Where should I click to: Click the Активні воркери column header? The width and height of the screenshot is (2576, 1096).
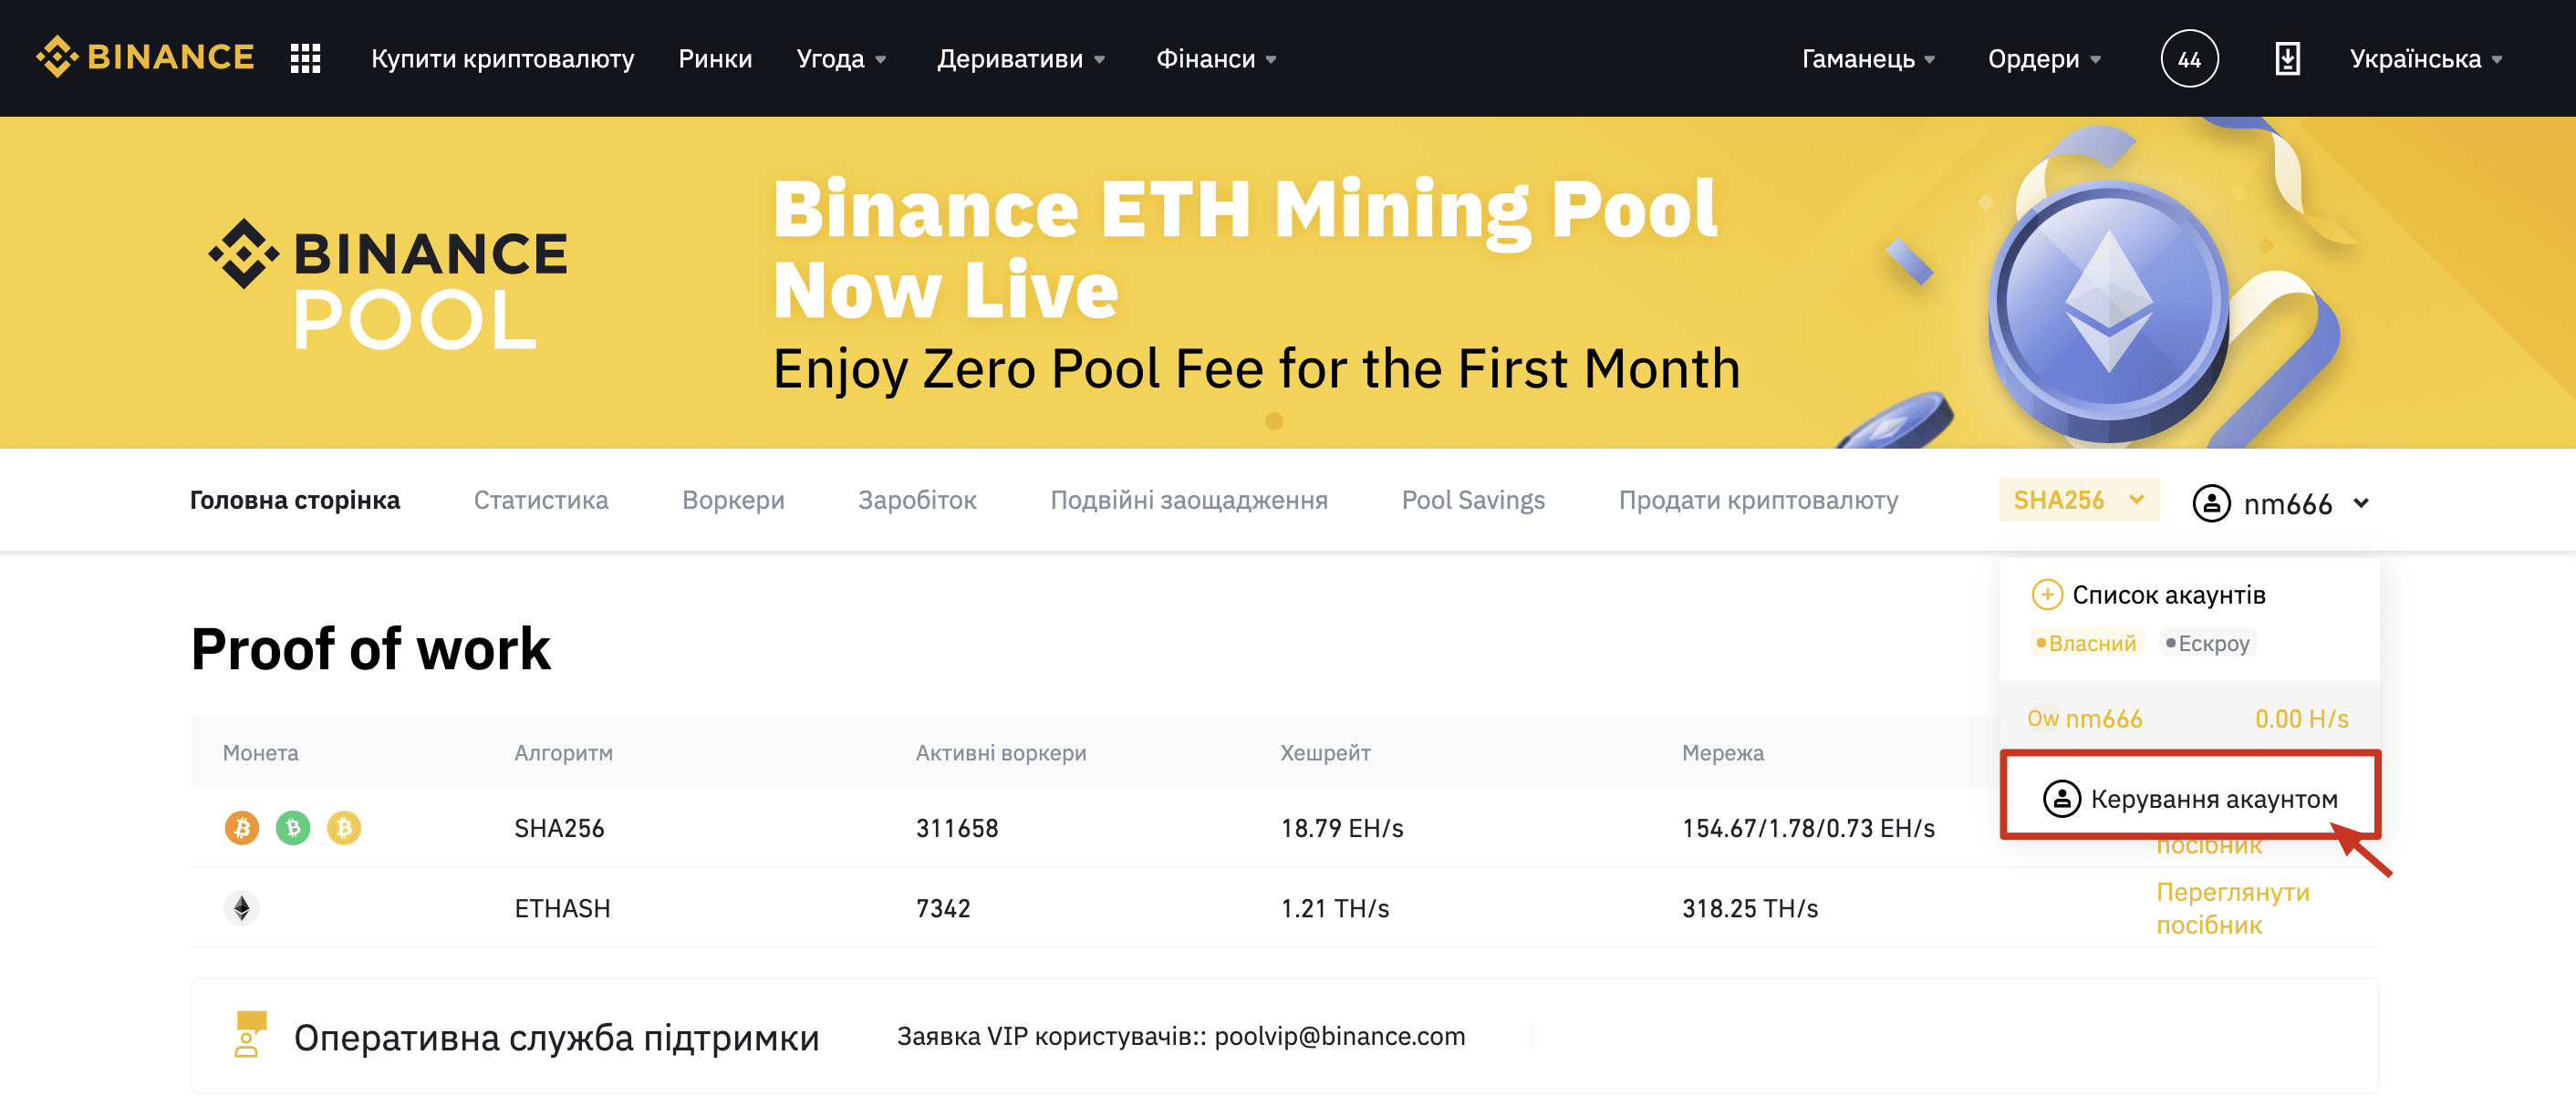[1000, 752]
